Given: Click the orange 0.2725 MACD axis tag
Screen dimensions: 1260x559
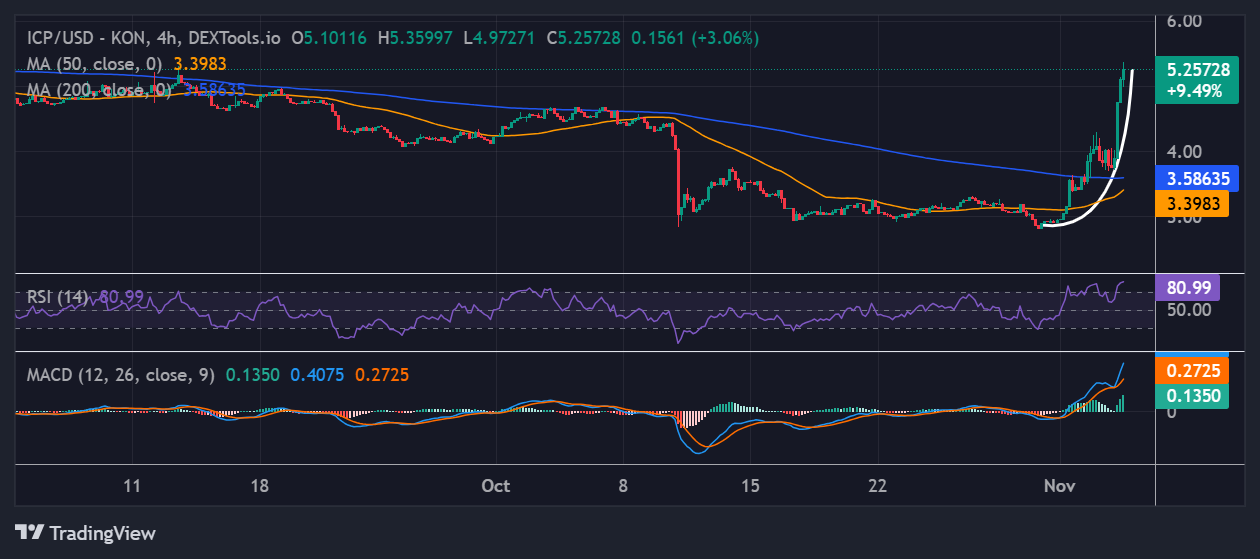Looking at the screenshot, I should pos(1190,370).
